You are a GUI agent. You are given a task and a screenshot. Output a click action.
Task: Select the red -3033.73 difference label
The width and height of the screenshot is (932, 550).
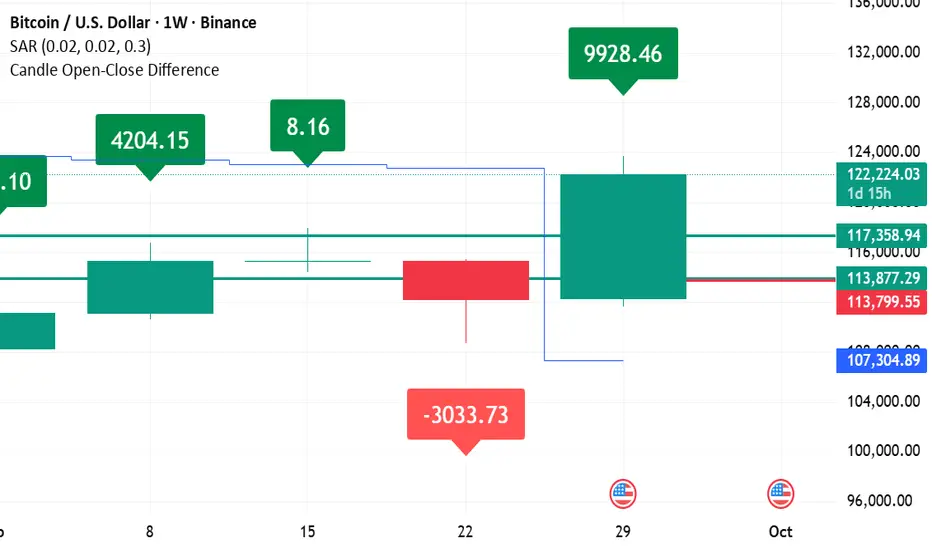[x=465, y=414]
